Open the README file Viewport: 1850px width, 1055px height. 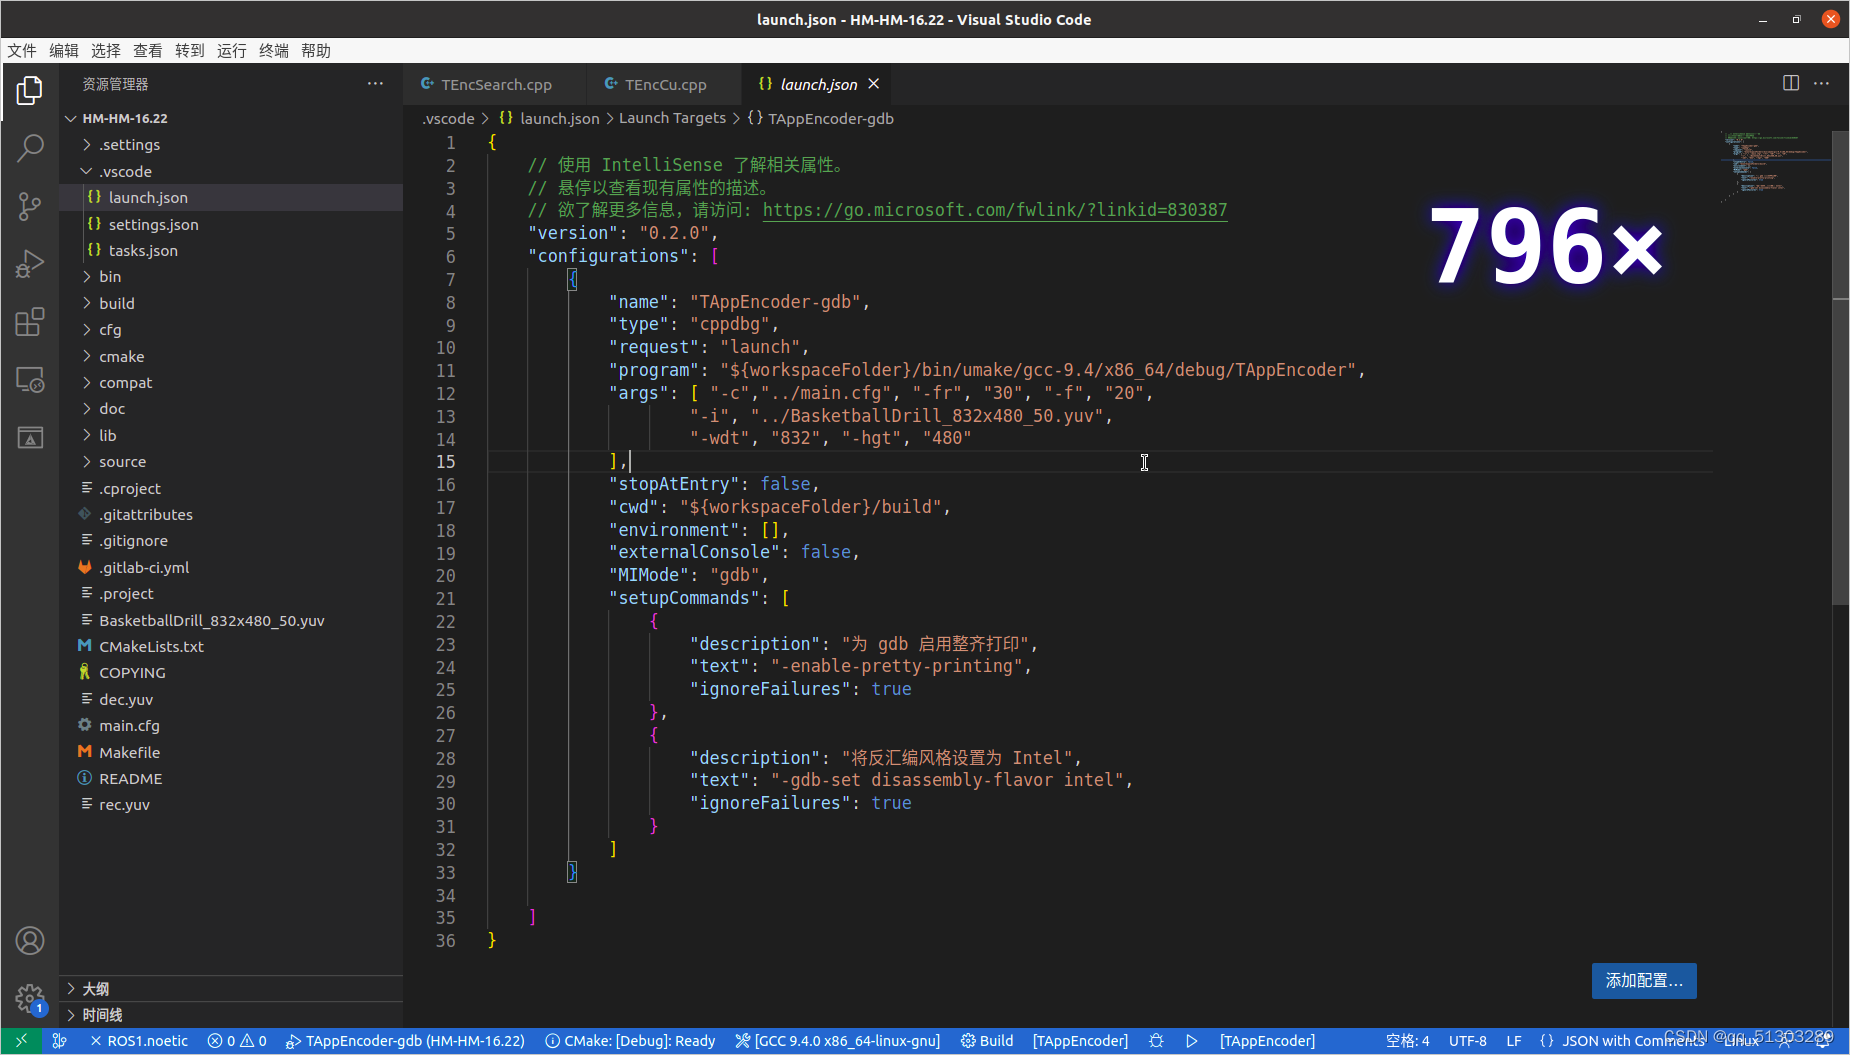[231, 779]
